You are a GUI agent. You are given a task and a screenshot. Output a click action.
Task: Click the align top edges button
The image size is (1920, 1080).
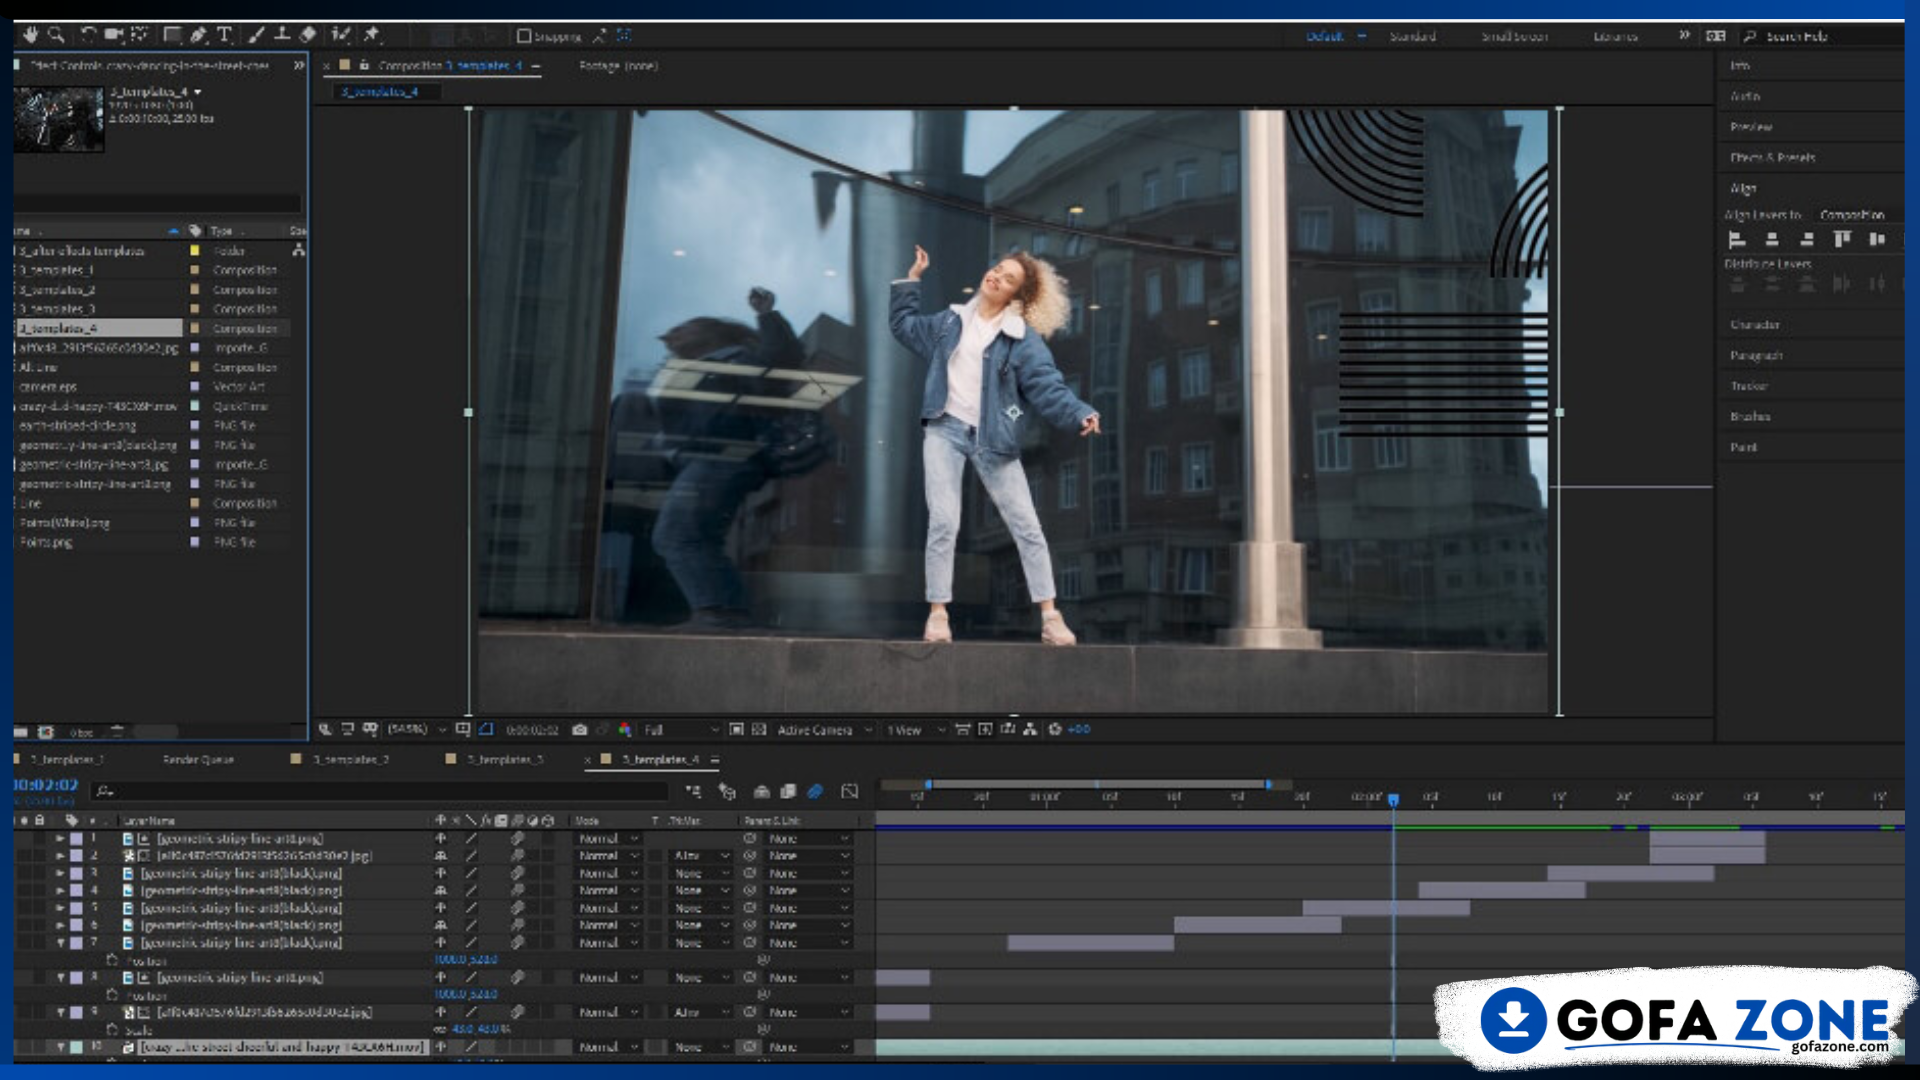pos(1842,239)
